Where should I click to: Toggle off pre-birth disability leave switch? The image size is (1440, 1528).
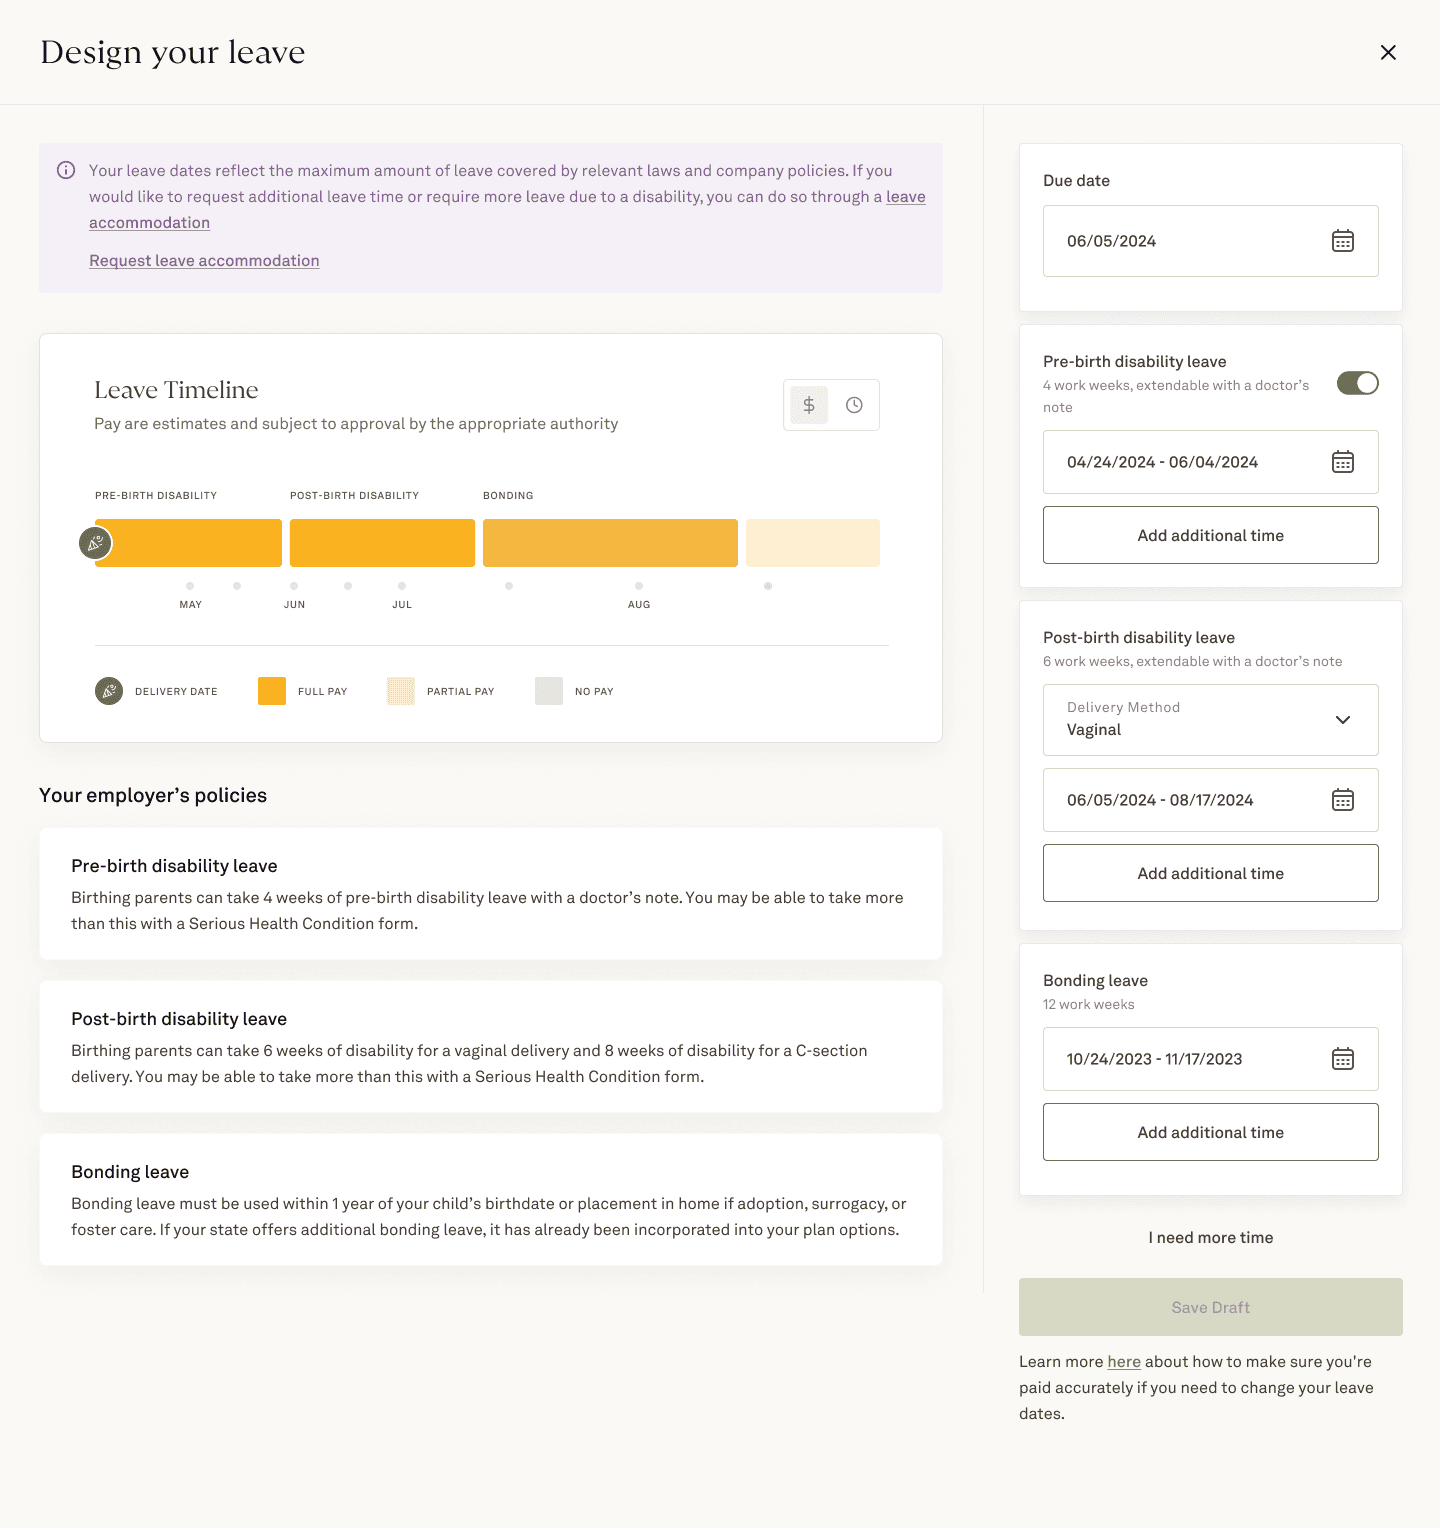(x=1357, y=383)
